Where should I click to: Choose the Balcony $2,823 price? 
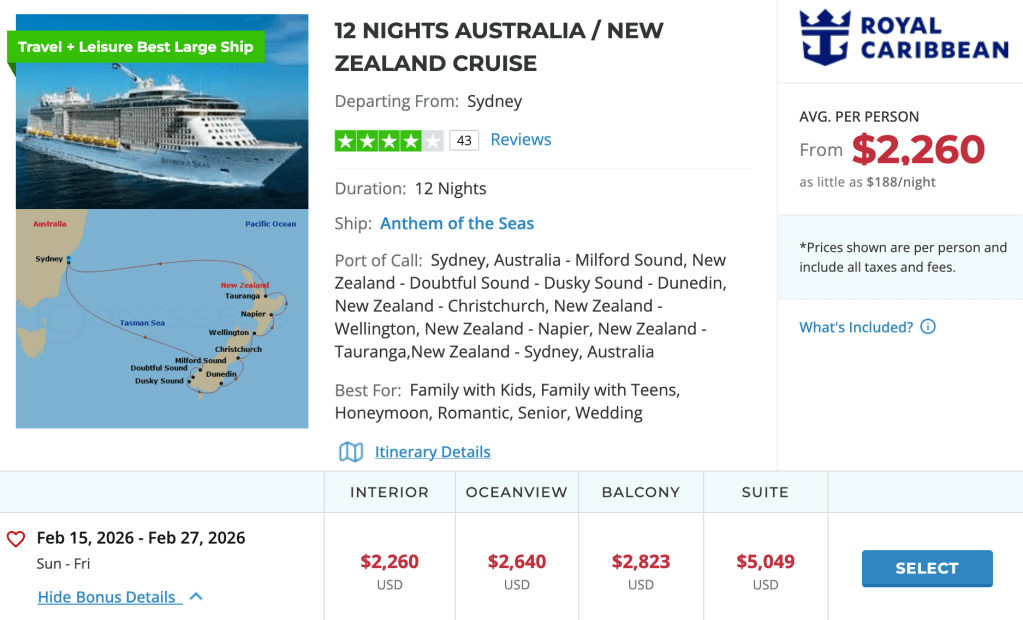(x=641, y=562)
